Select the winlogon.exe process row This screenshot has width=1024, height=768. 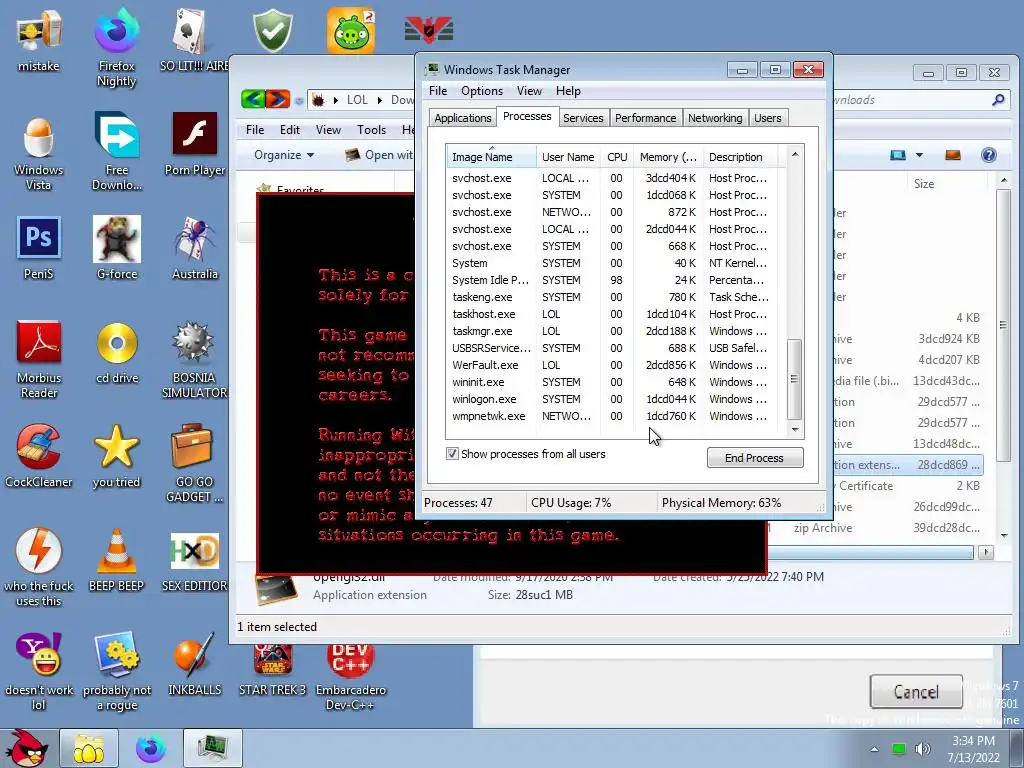615,399
